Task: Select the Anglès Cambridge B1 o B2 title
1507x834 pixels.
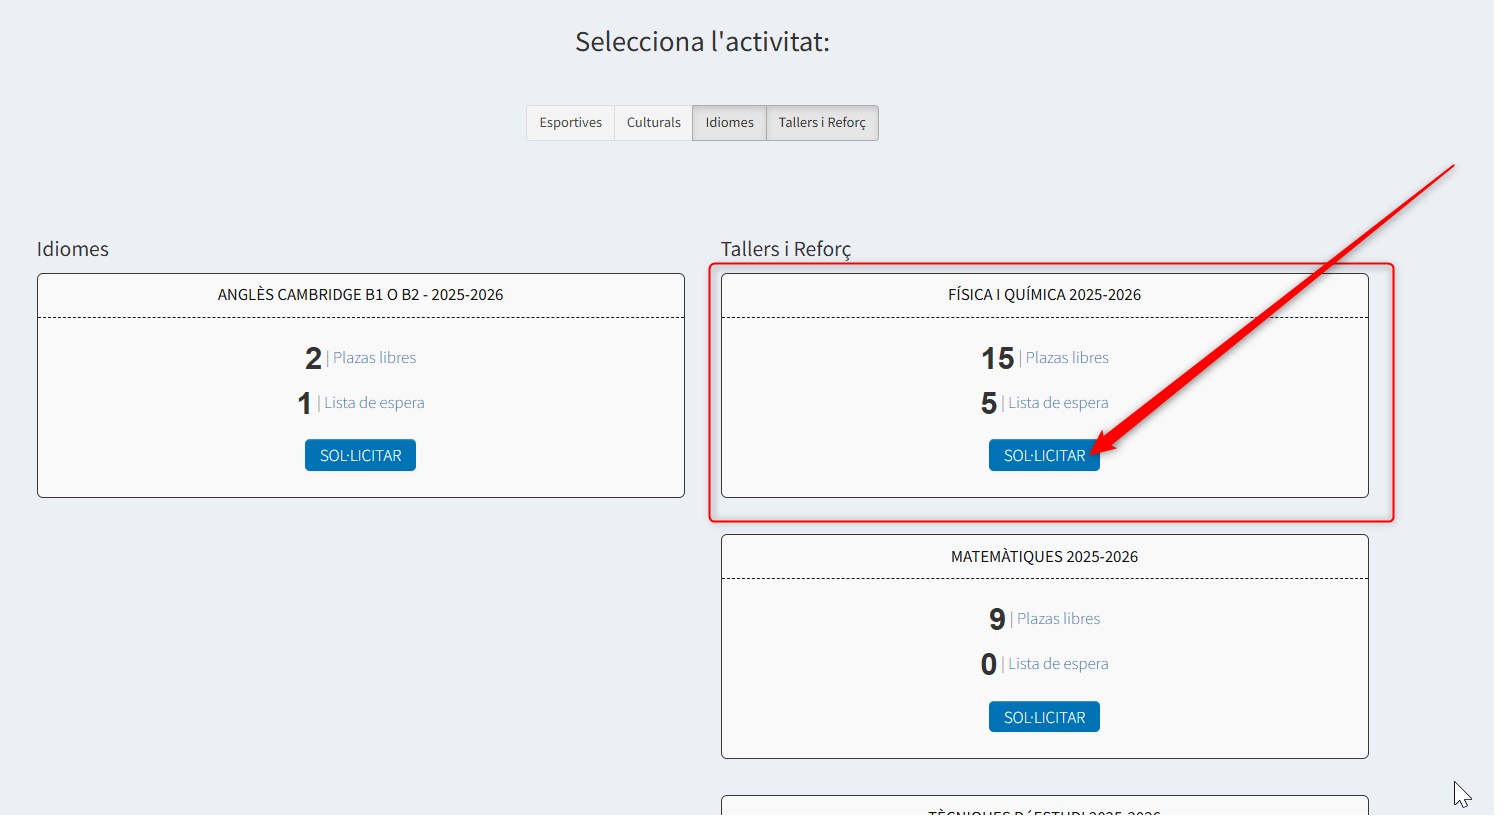Action: 360,295
